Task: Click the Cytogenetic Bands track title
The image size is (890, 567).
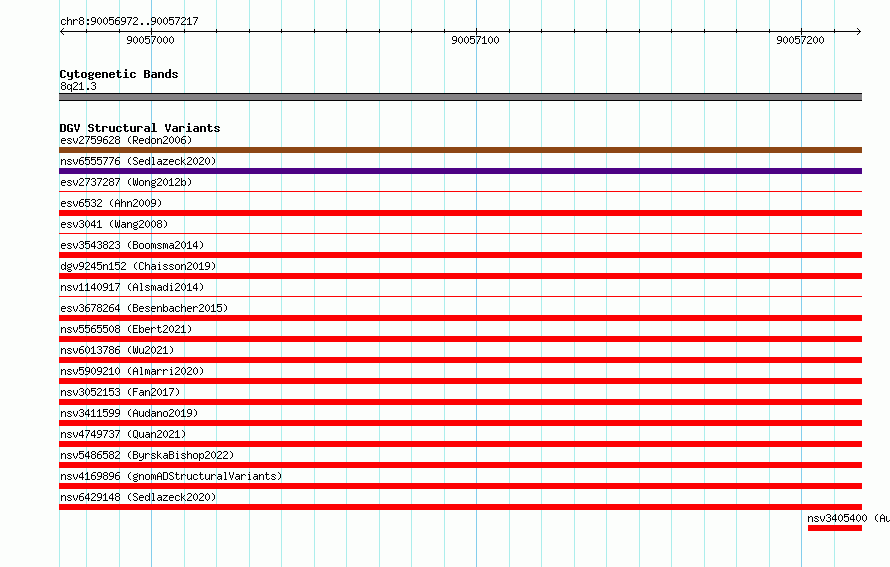Action: (119, 74)
